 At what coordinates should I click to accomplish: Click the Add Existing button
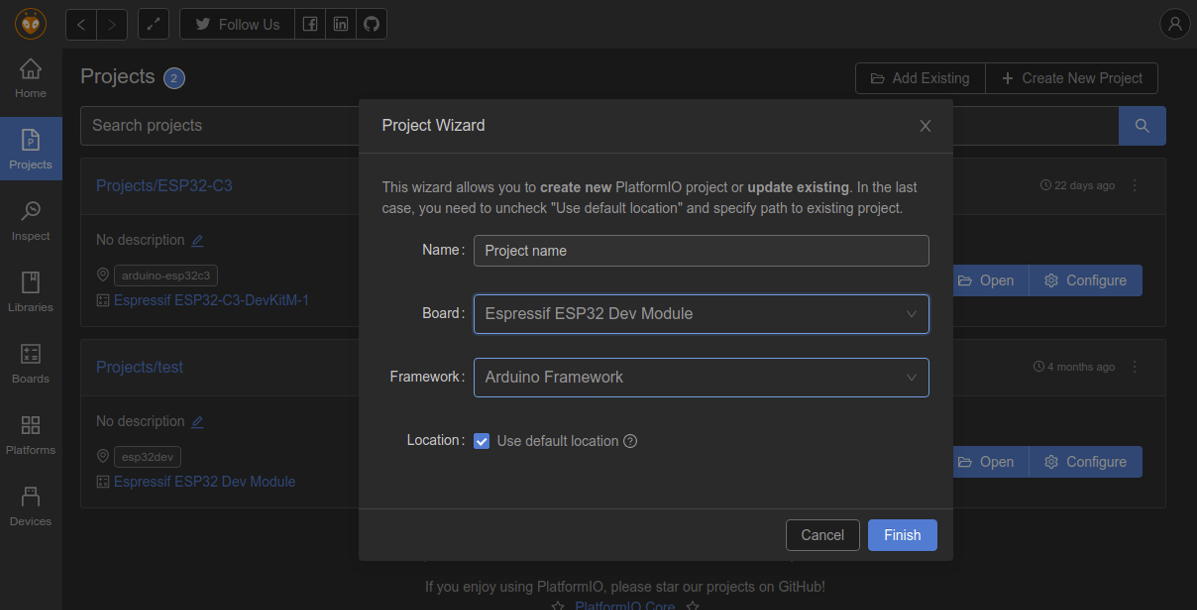point(920,78)
